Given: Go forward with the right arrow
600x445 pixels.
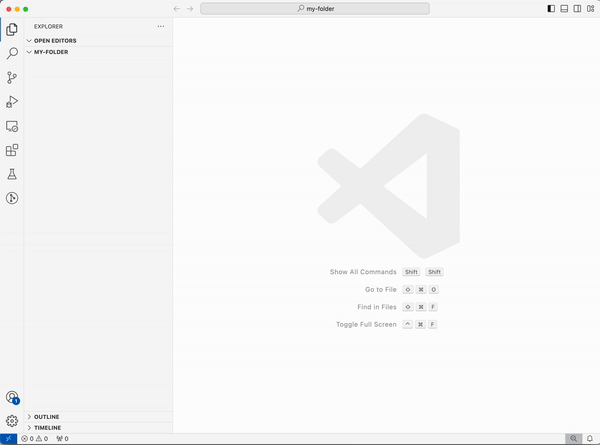Looking at the screenshot, I should [x=190, y=9].
